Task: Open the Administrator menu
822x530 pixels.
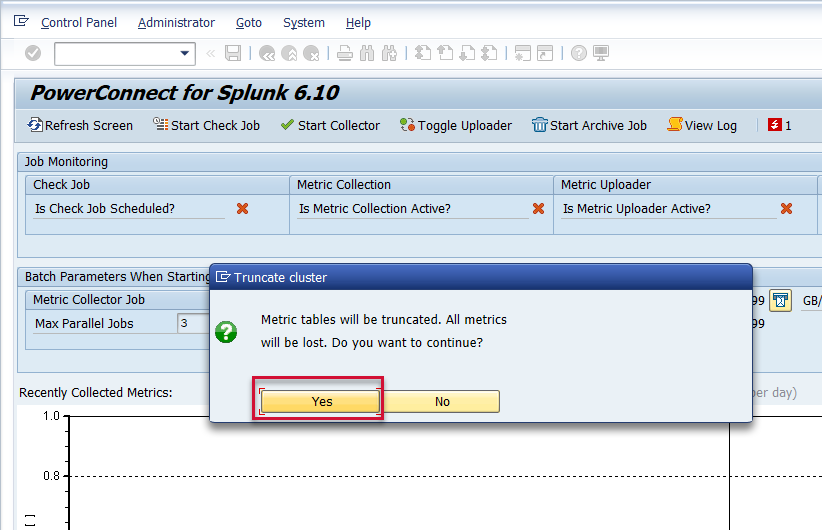Action: [176, 22]
